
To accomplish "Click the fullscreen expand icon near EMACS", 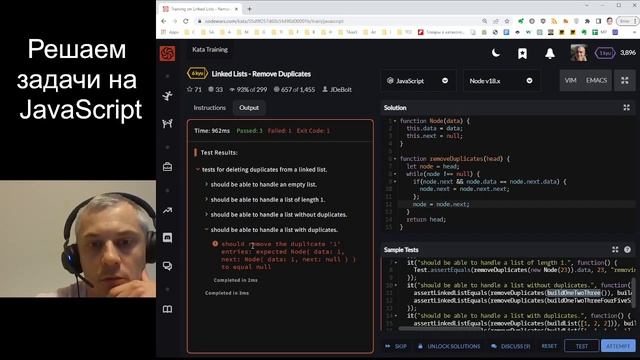I will tap(625, 80).
